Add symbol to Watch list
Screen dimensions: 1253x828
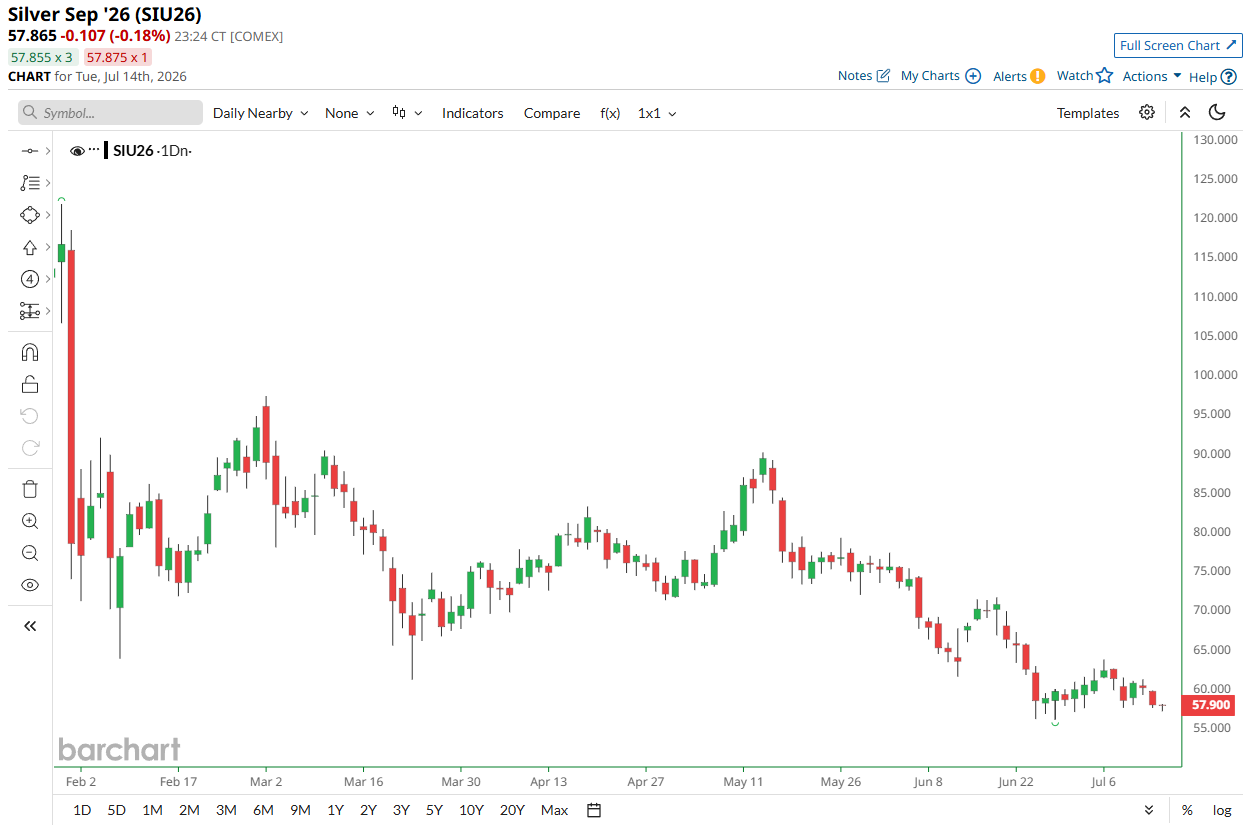pos(1085,76)
